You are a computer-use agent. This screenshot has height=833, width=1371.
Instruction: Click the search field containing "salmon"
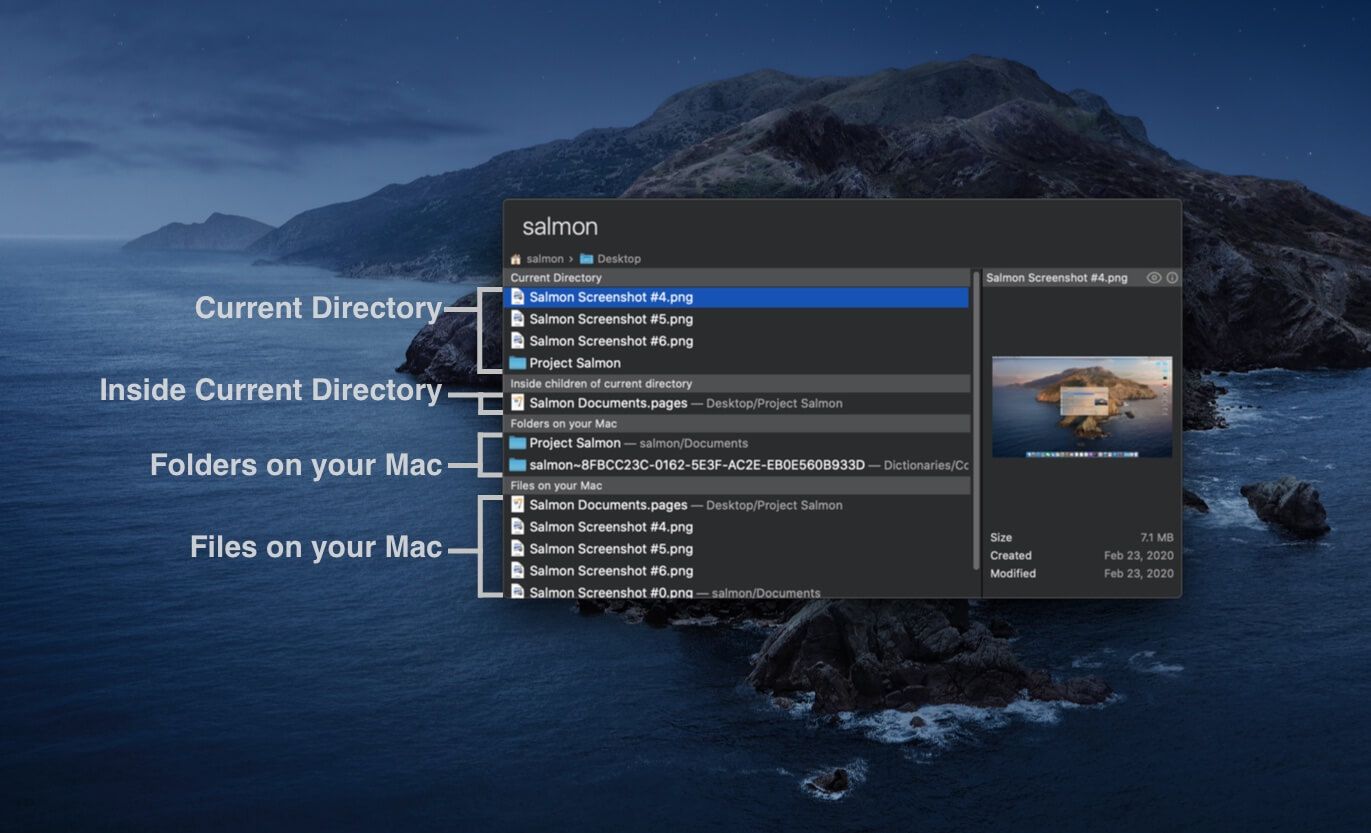point(840,227)
